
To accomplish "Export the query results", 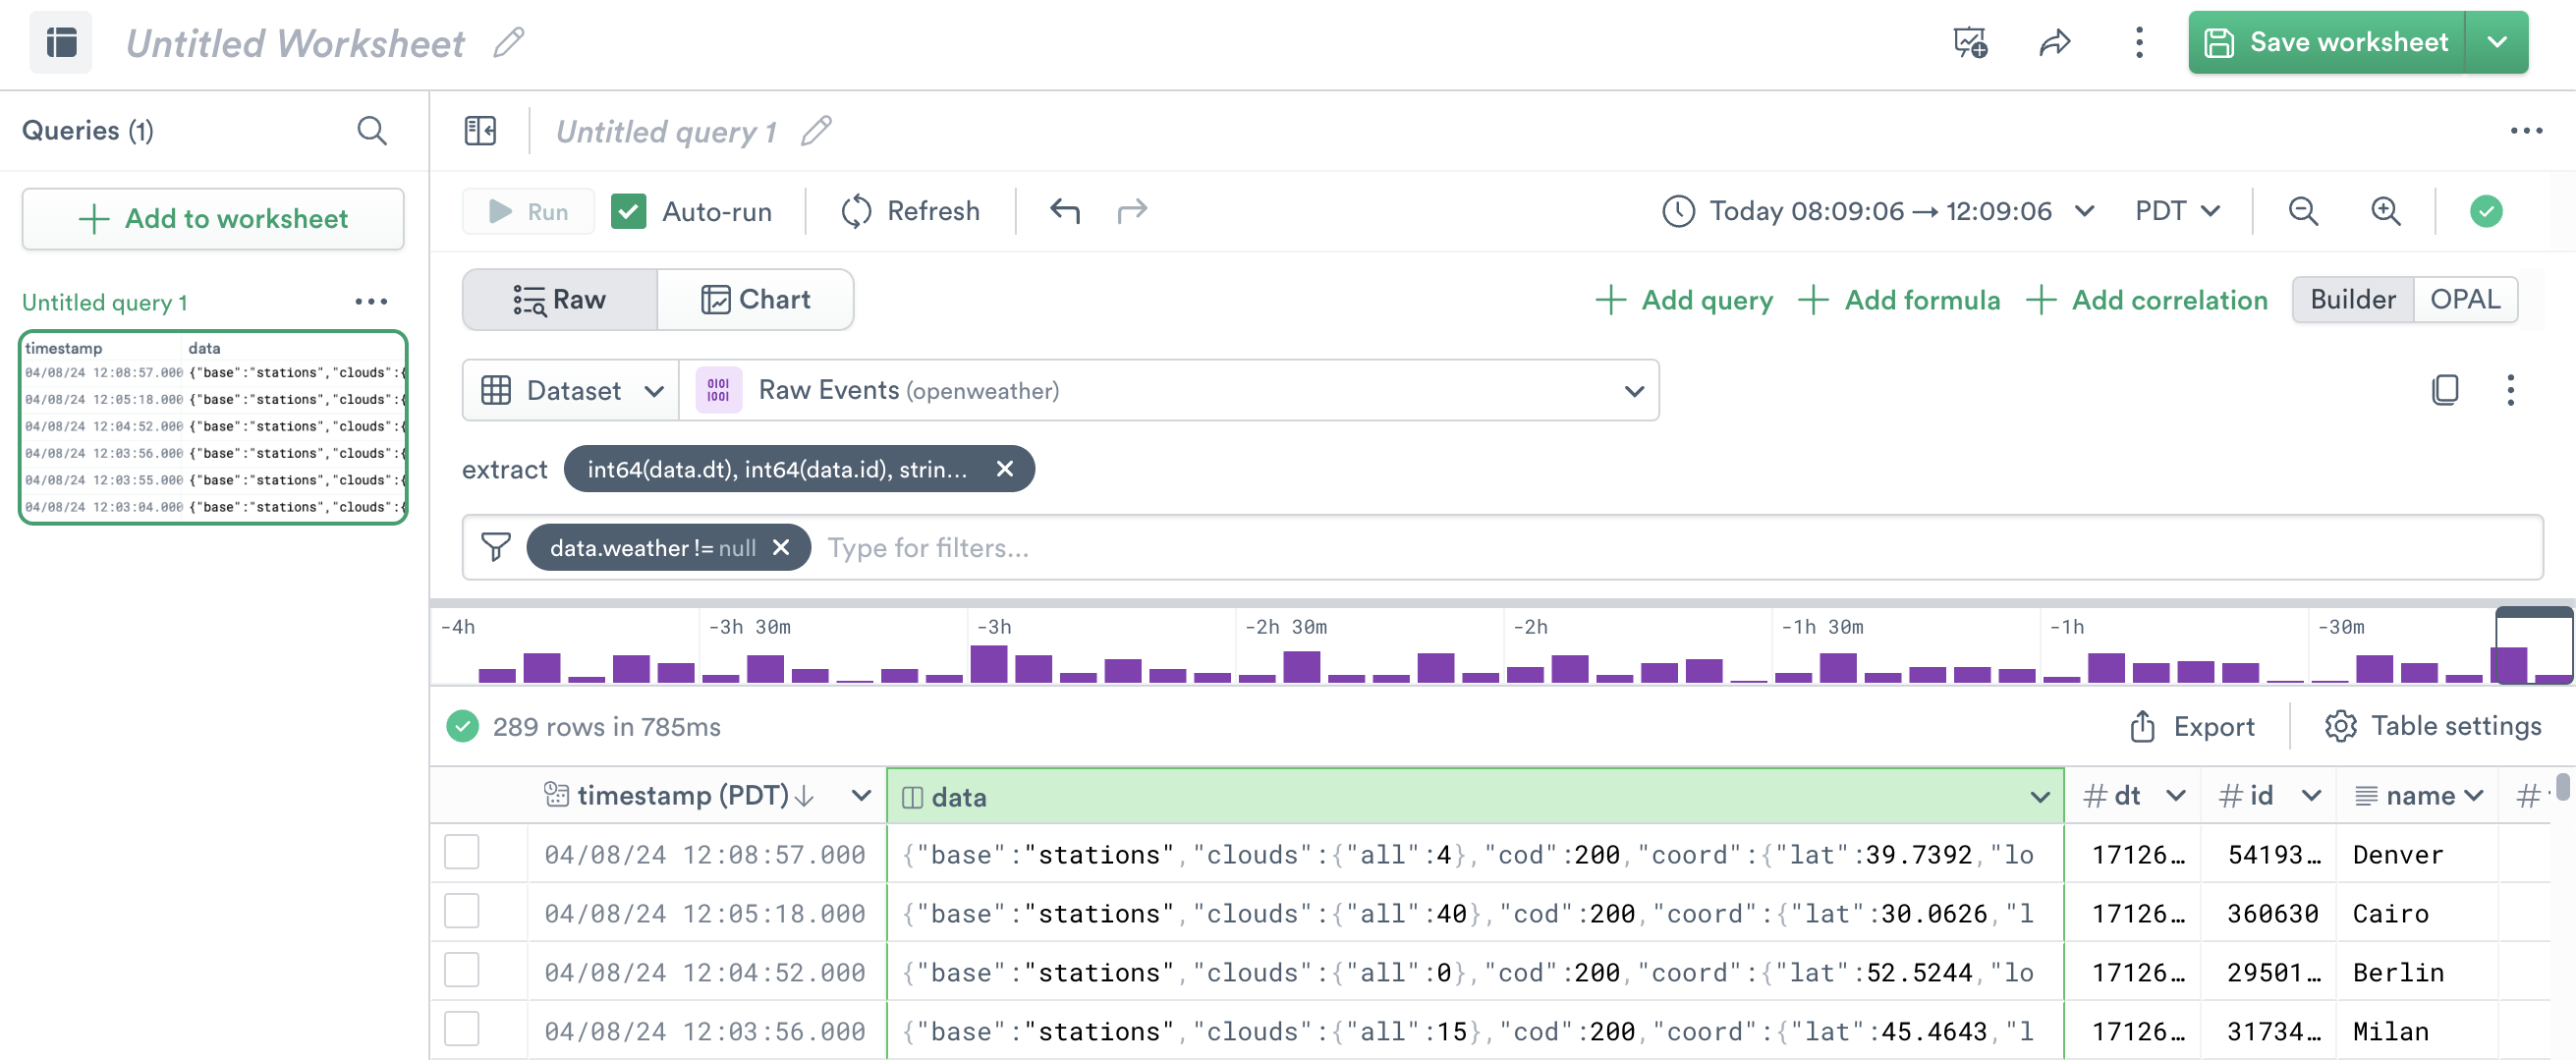I will point(2192,727).
